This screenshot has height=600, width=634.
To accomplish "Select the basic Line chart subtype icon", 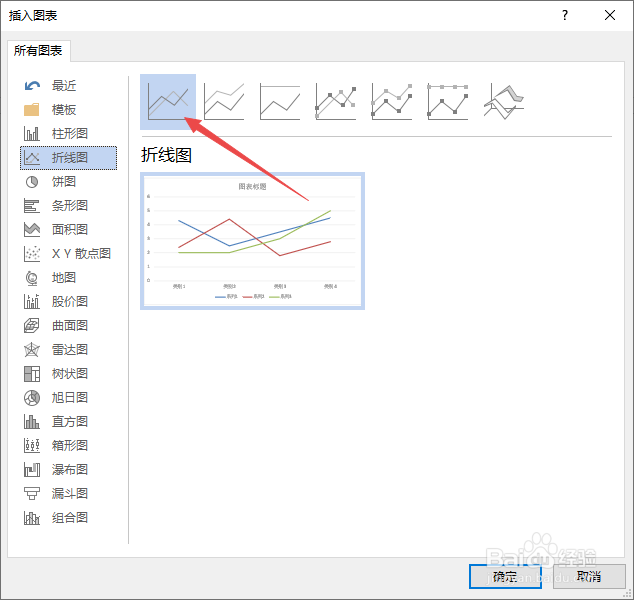I will [168, 102].
